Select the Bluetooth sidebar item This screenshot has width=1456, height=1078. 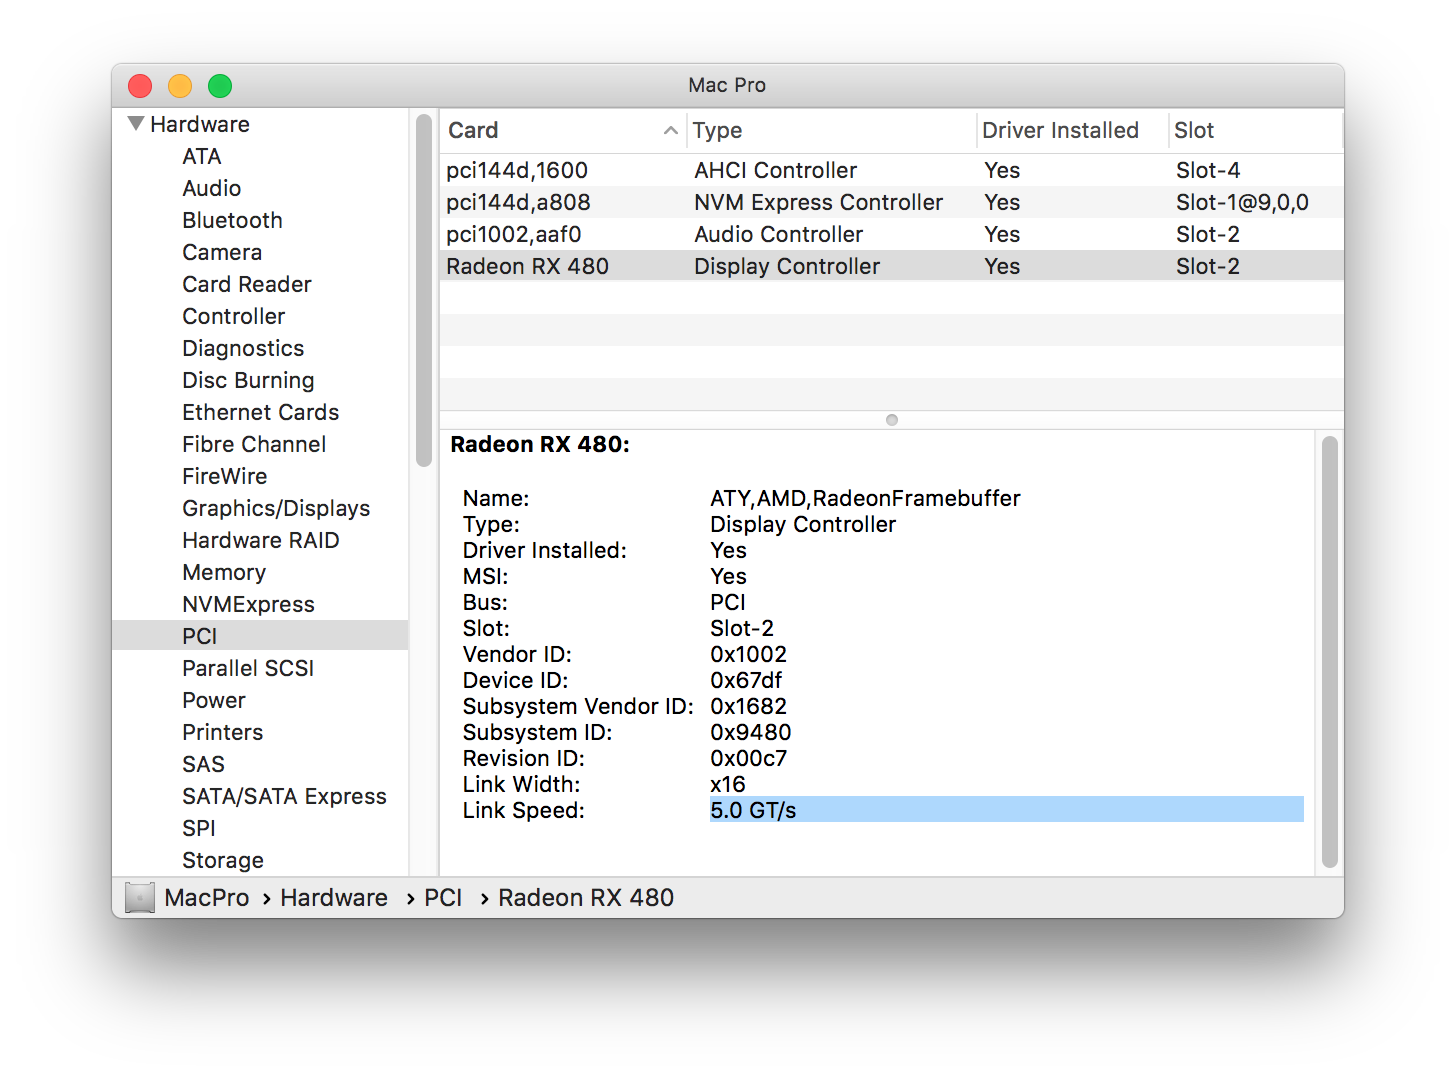(232, 220)
